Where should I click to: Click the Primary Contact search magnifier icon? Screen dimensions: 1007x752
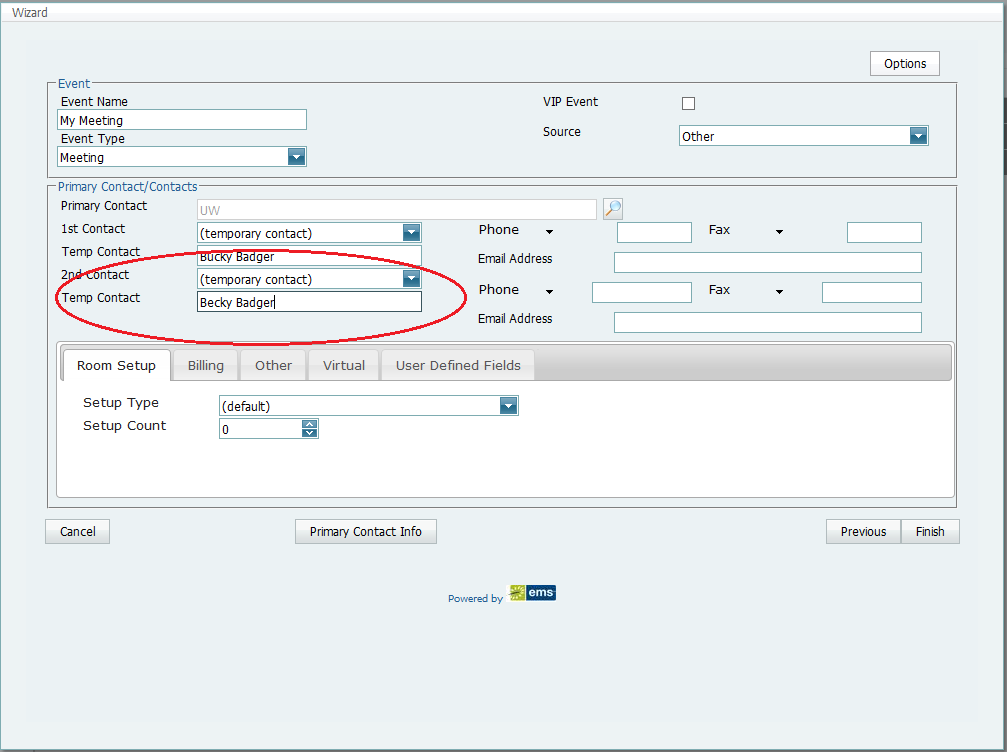pos(613,209)
